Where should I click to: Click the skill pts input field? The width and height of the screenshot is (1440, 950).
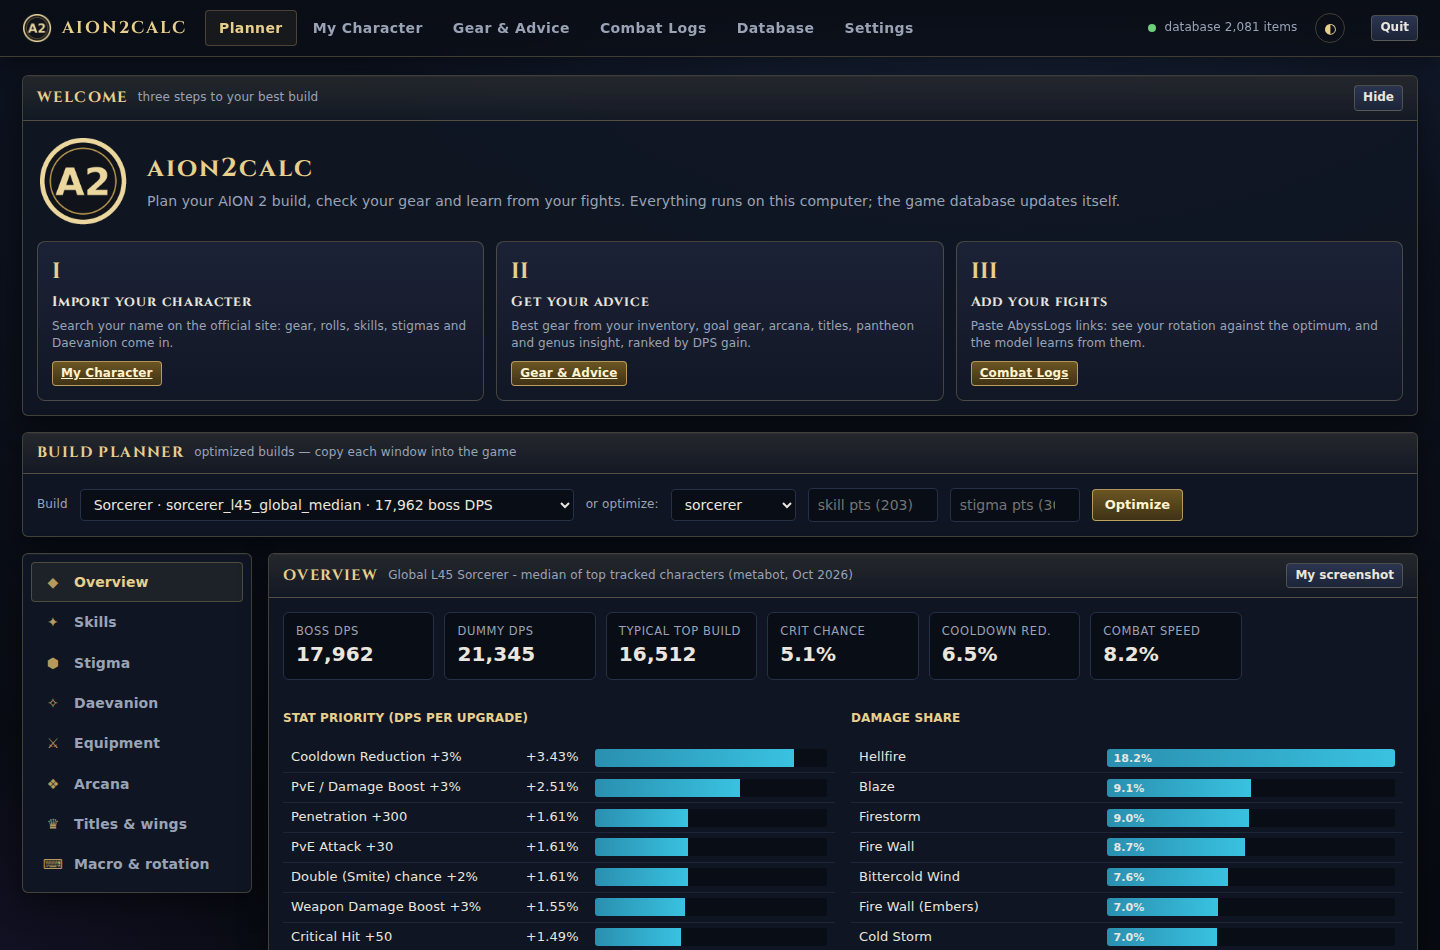(x=873, y=505)
